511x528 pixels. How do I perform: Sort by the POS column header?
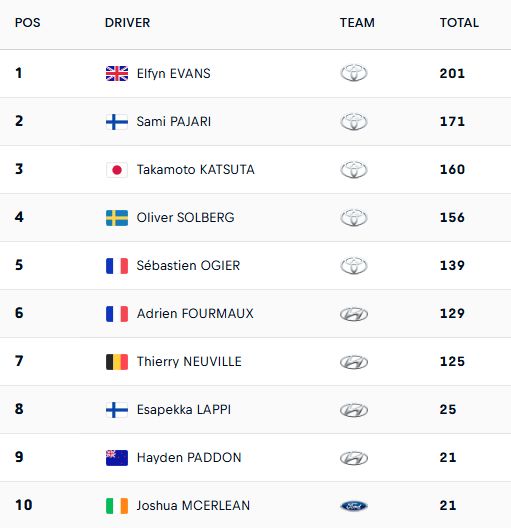(28, 23)
